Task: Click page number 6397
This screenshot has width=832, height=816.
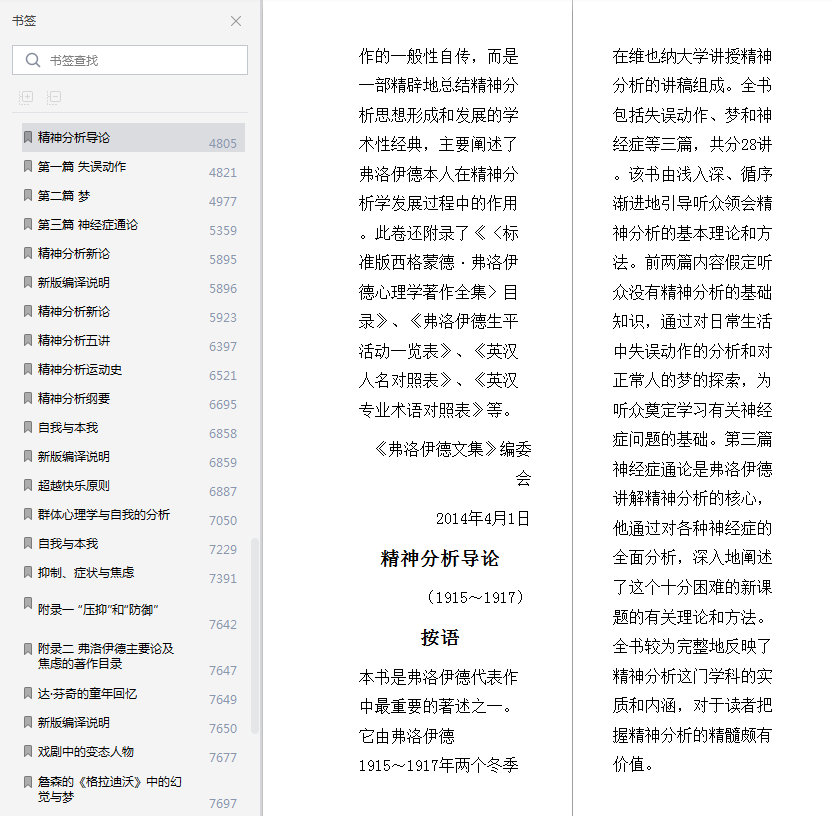Action: coord(223,346)
